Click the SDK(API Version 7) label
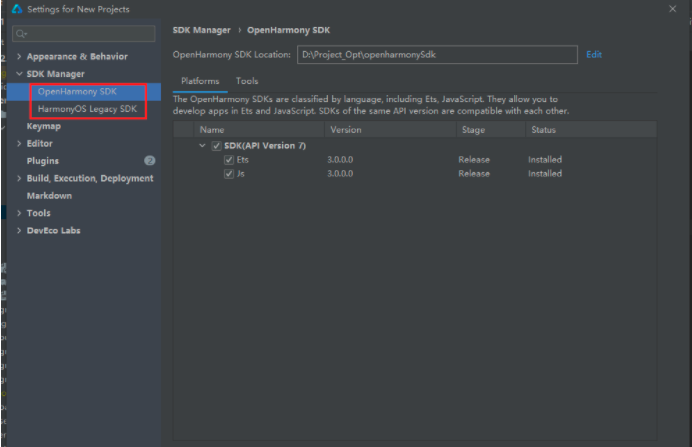The height and width of the screenshot is (447, 692). 265,146
